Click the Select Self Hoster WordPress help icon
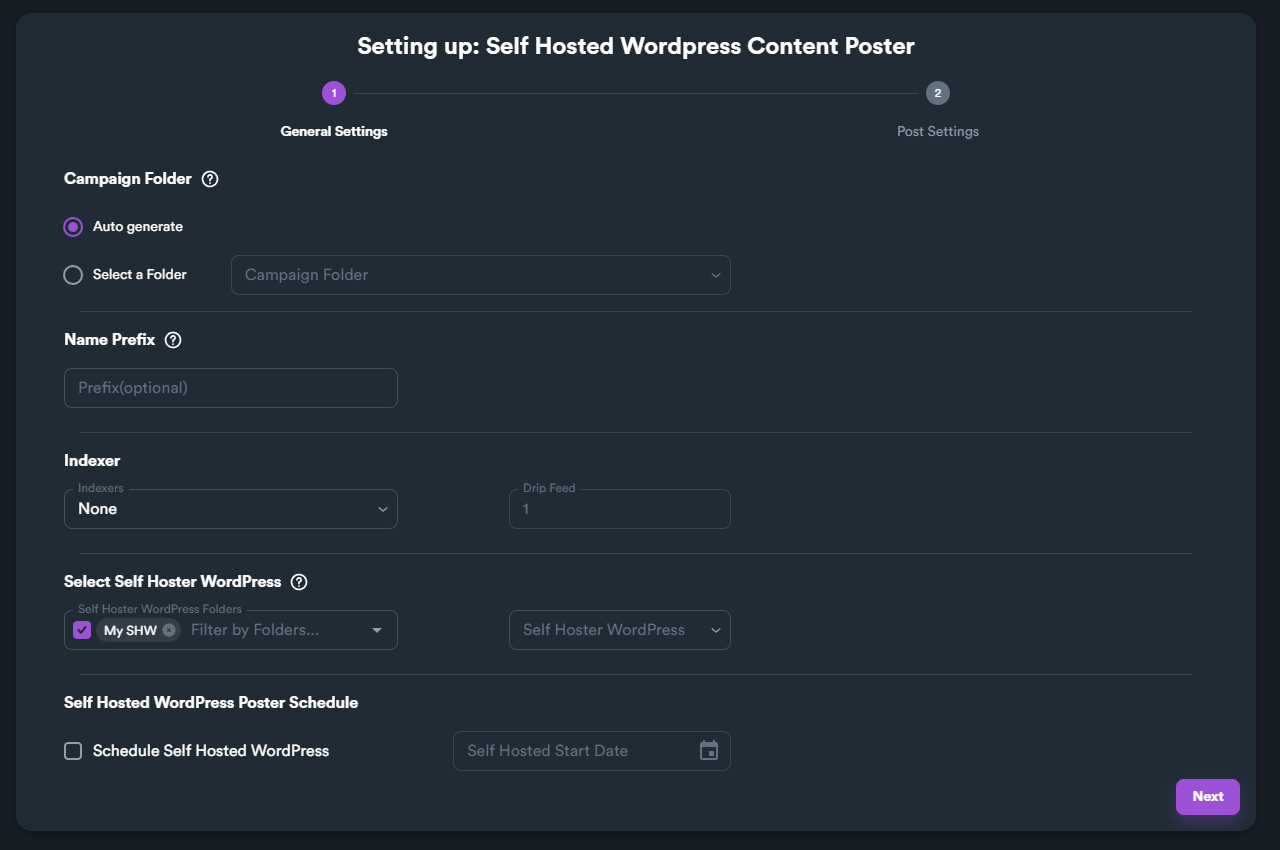This screenshot has width=1280, height=850. 299,582
